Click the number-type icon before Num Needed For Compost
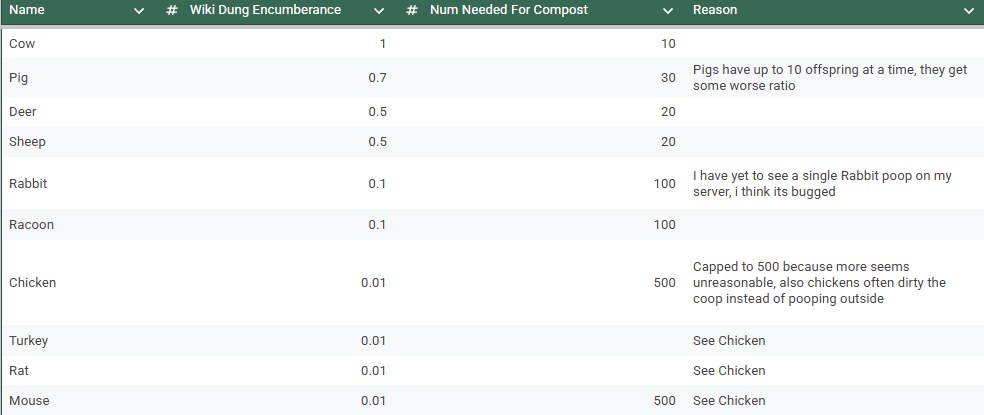Screen dimensions: 984x415 tap(412, 10)
